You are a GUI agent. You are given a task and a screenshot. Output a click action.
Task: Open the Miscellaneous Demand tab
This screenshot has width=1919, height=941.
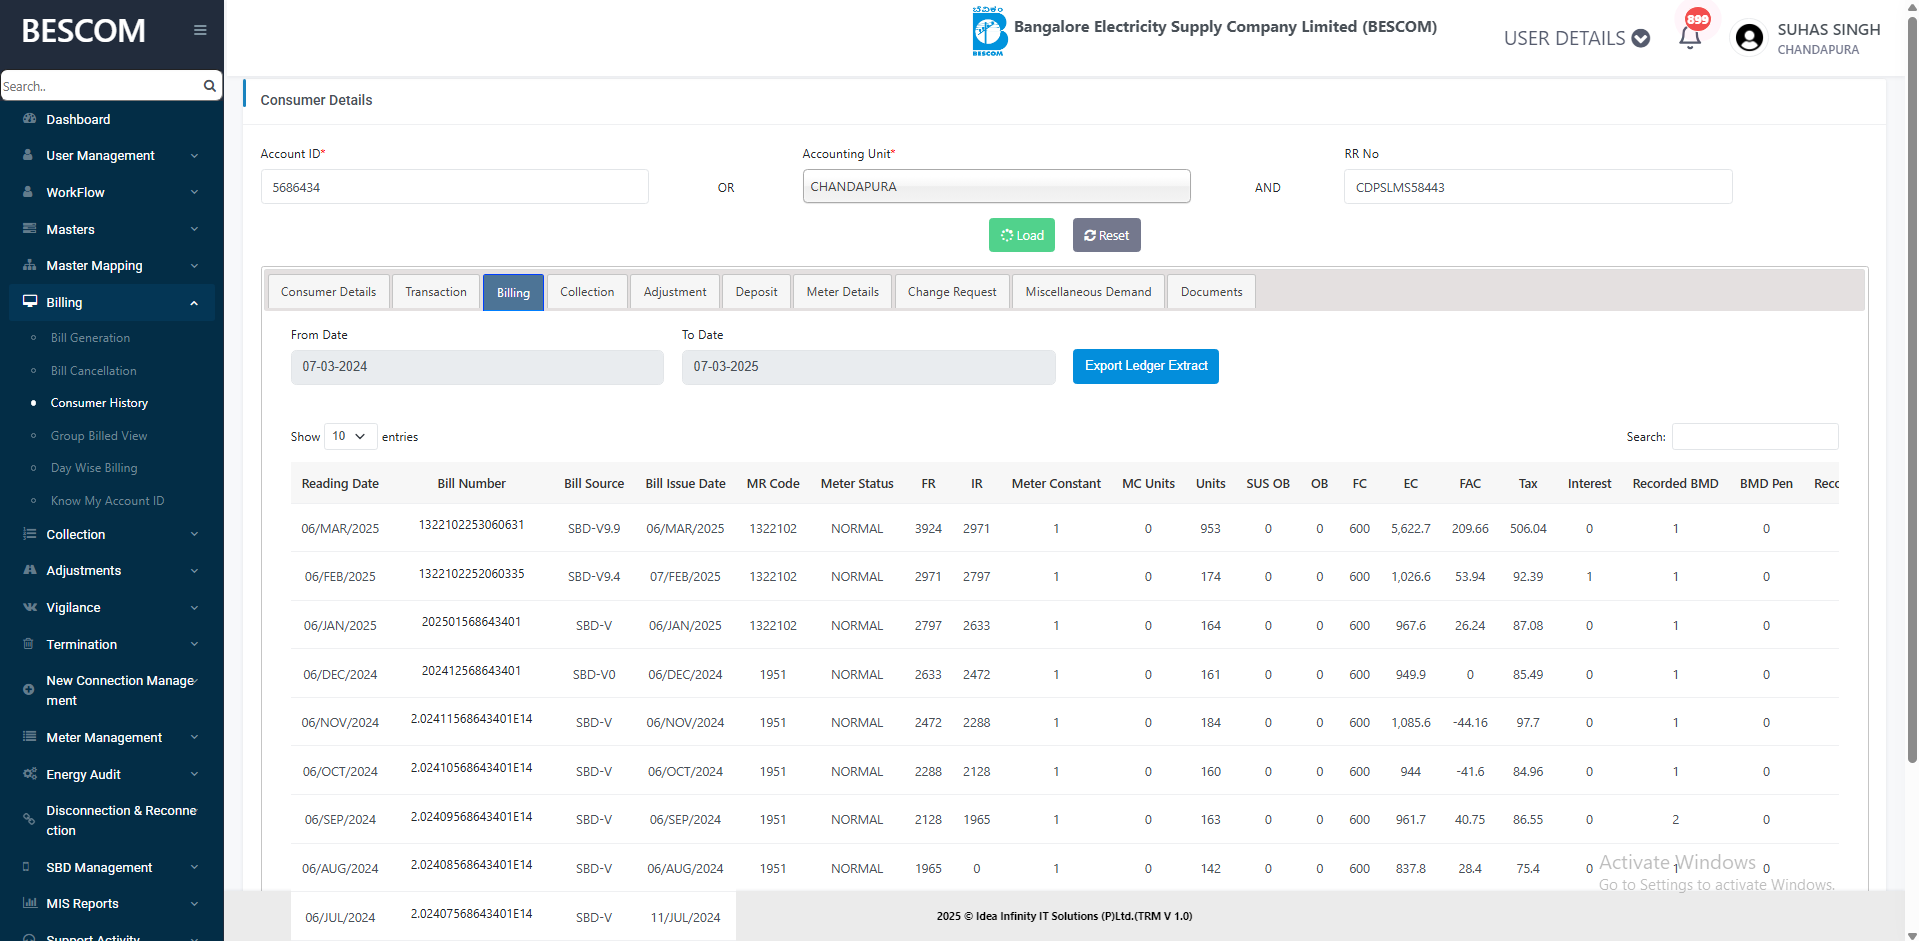1088,292
